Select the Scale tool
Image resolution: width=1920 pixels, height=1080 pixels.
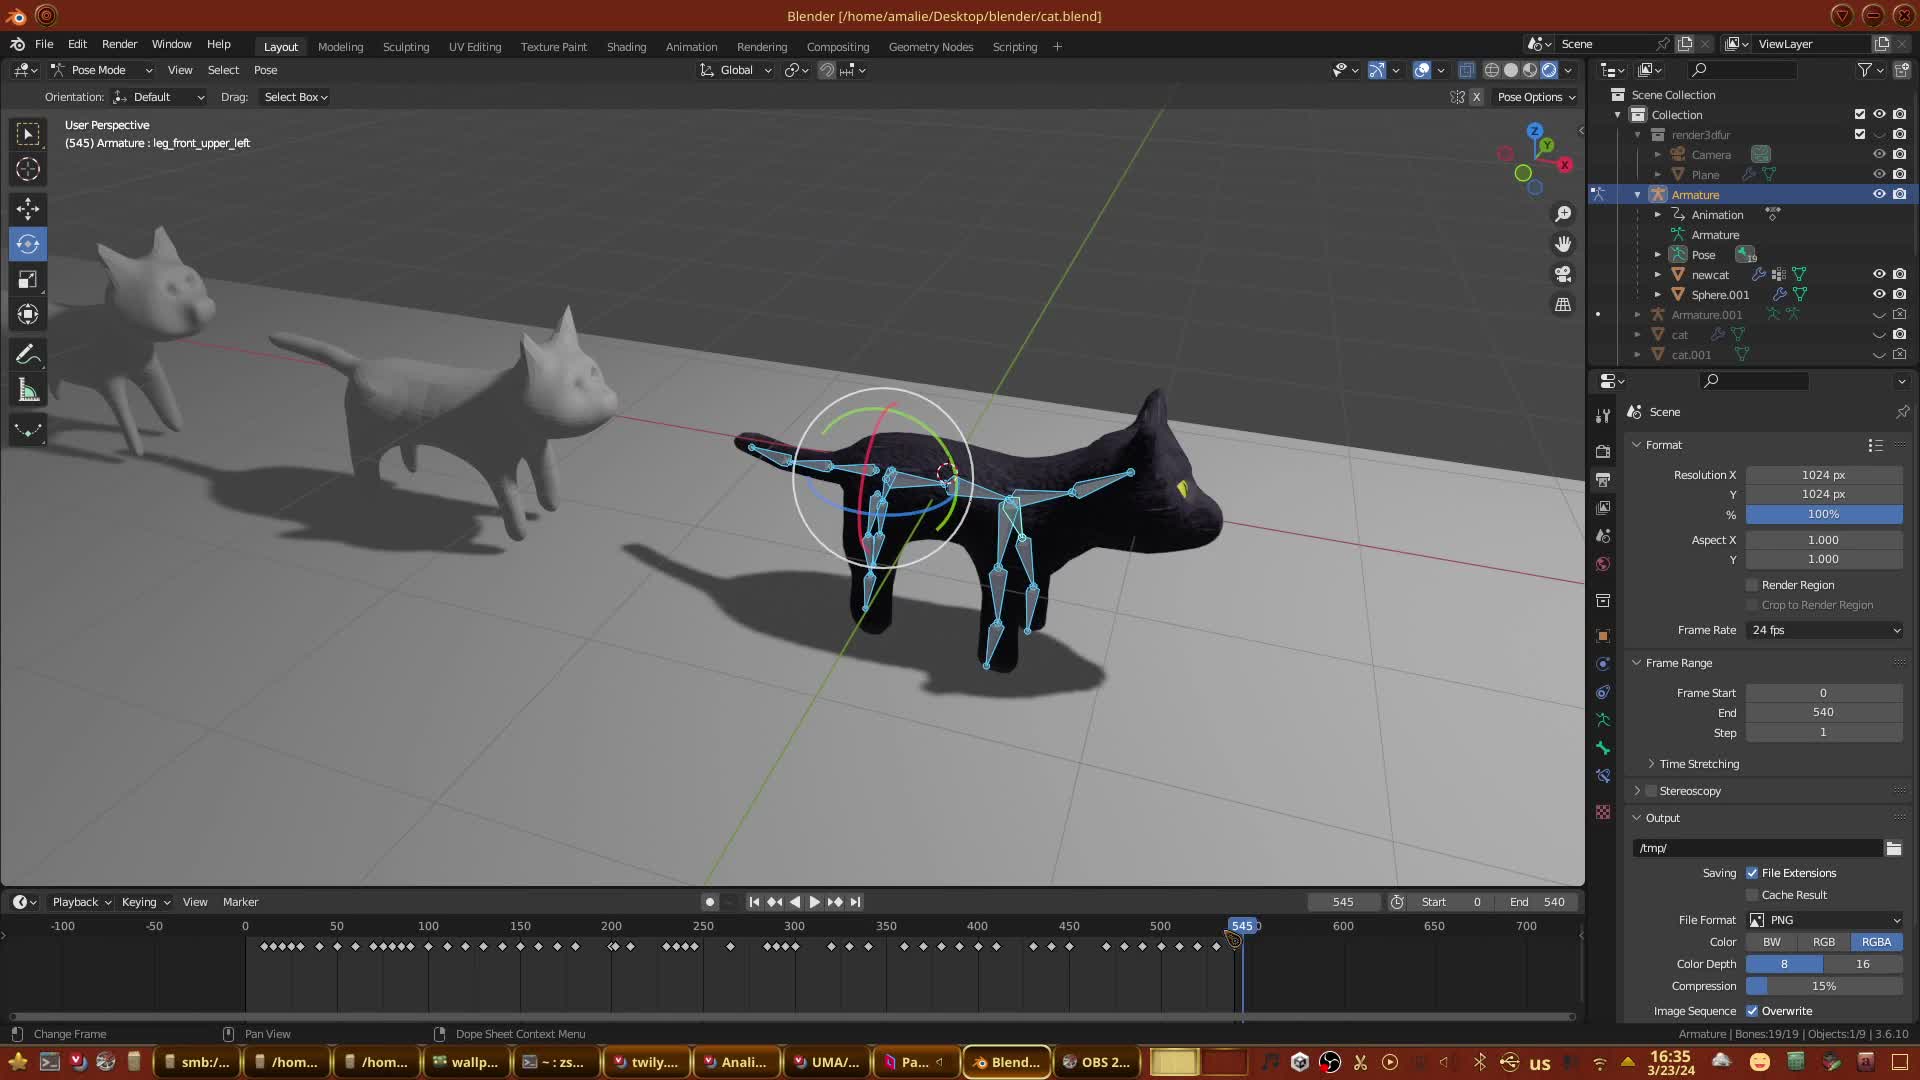click(28, 280)
